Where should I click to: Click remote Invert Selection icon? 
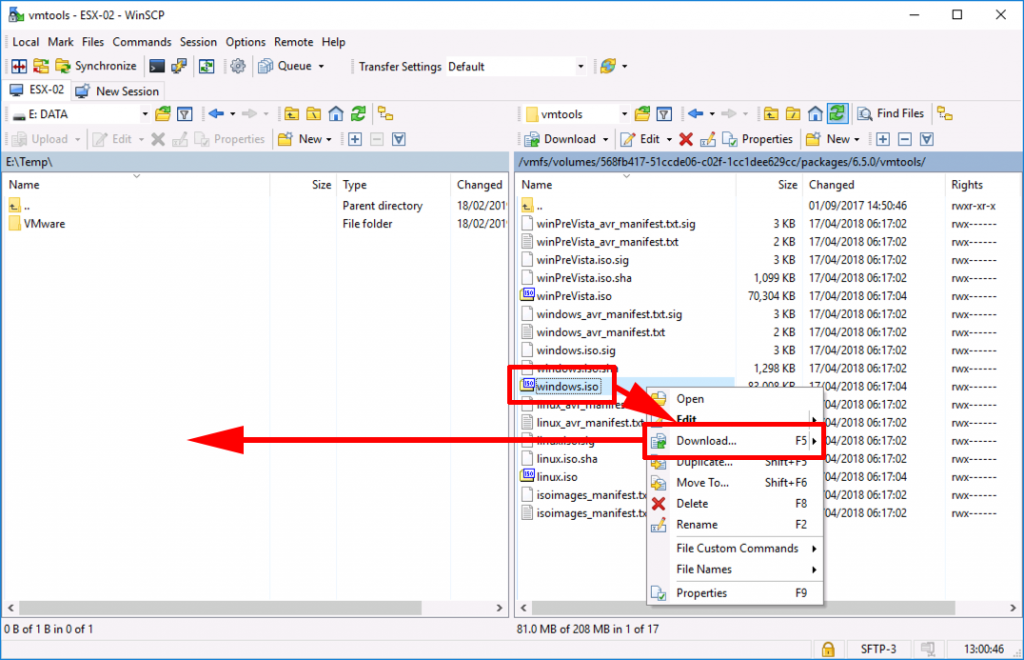(x=927, y=139)
